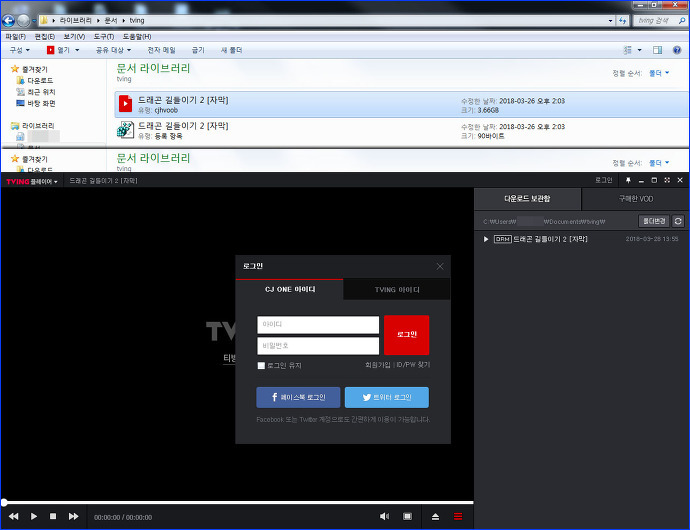Open 파일(F) menu in Explorer
This screenshot has width=690, height=530.
pos(15,37)
